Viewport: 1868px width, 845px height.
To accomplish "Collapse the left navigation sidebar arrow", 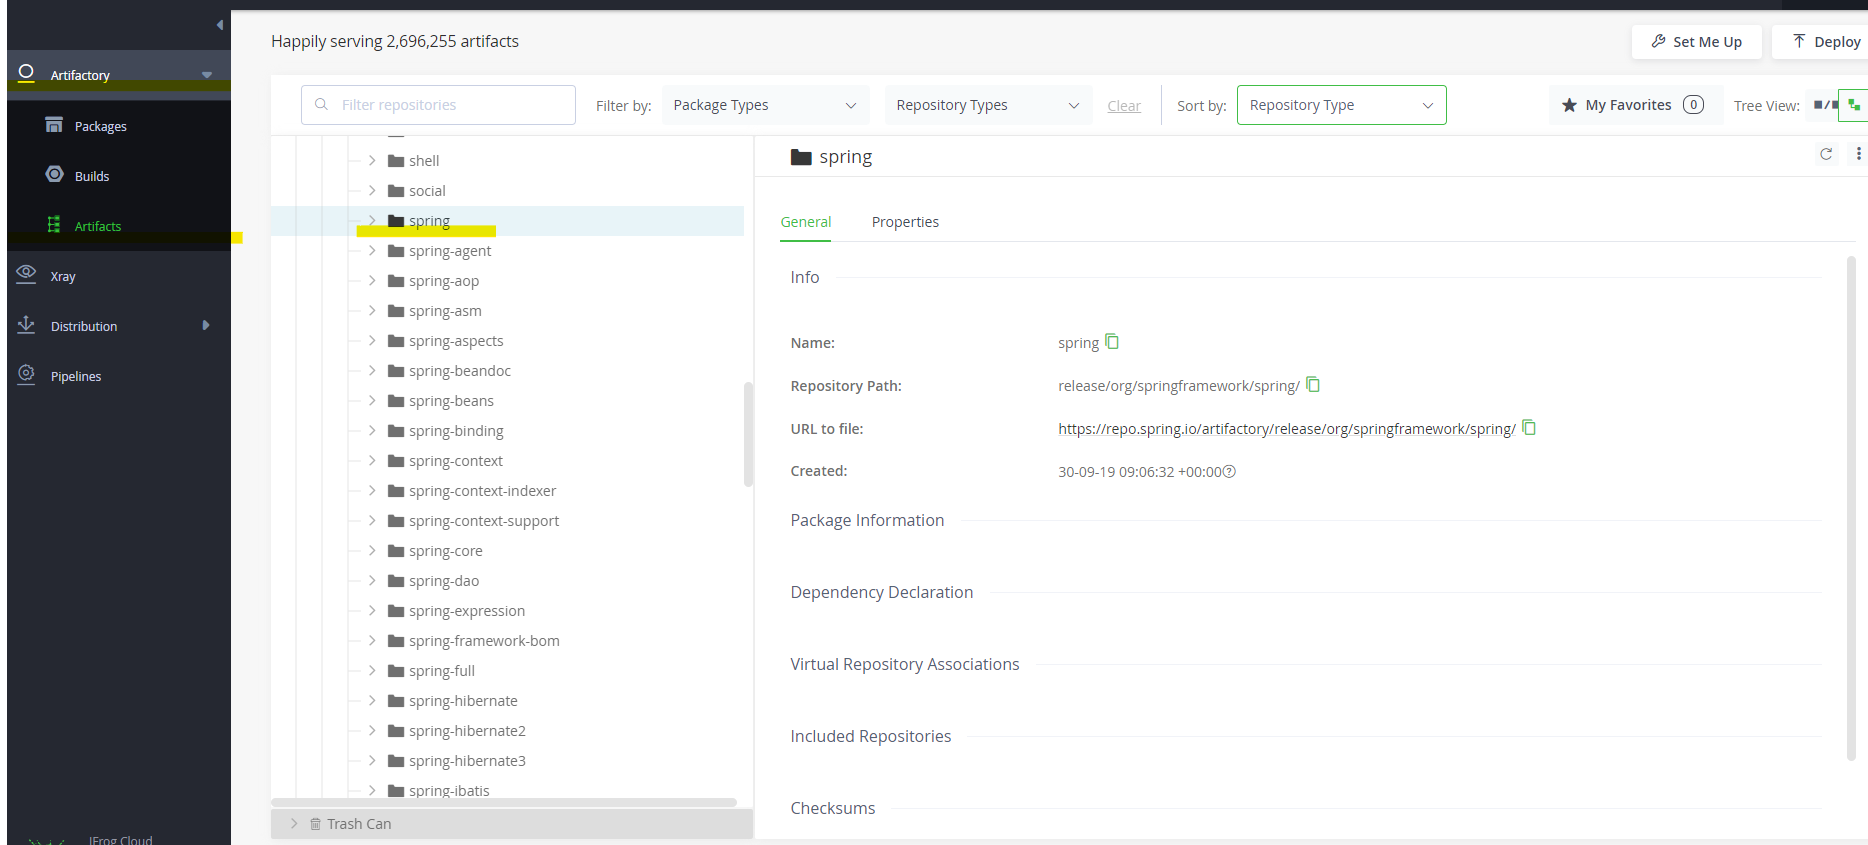I will tap(220, 25).
